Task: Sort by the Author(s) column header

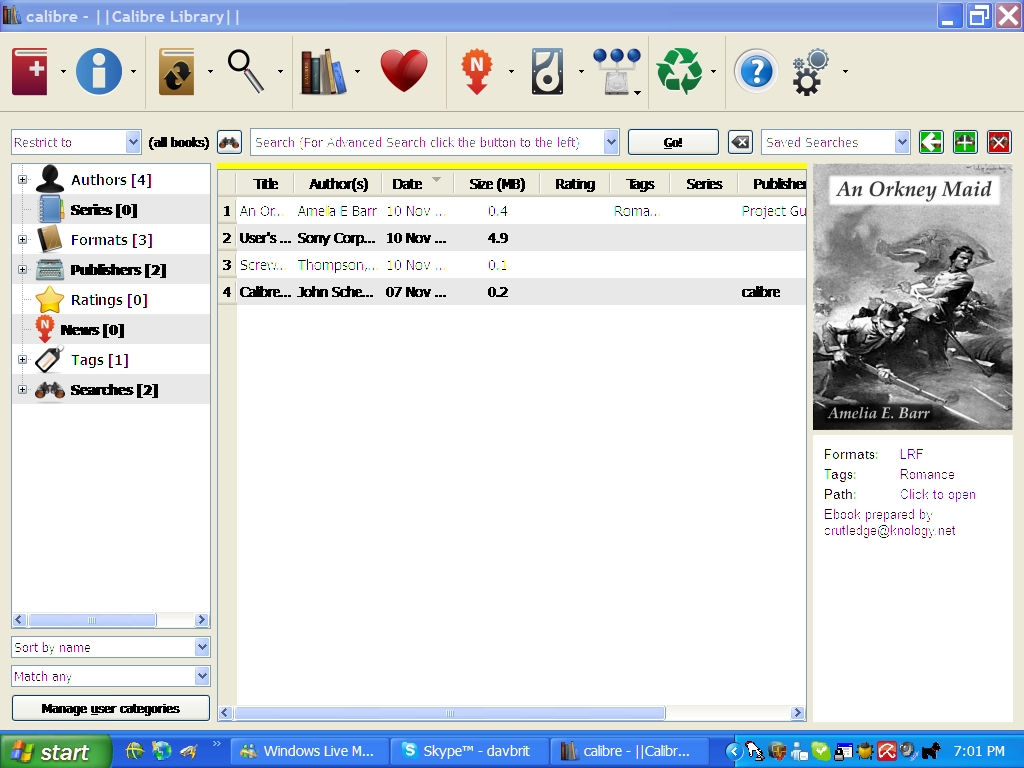Action: click(338, 184)
